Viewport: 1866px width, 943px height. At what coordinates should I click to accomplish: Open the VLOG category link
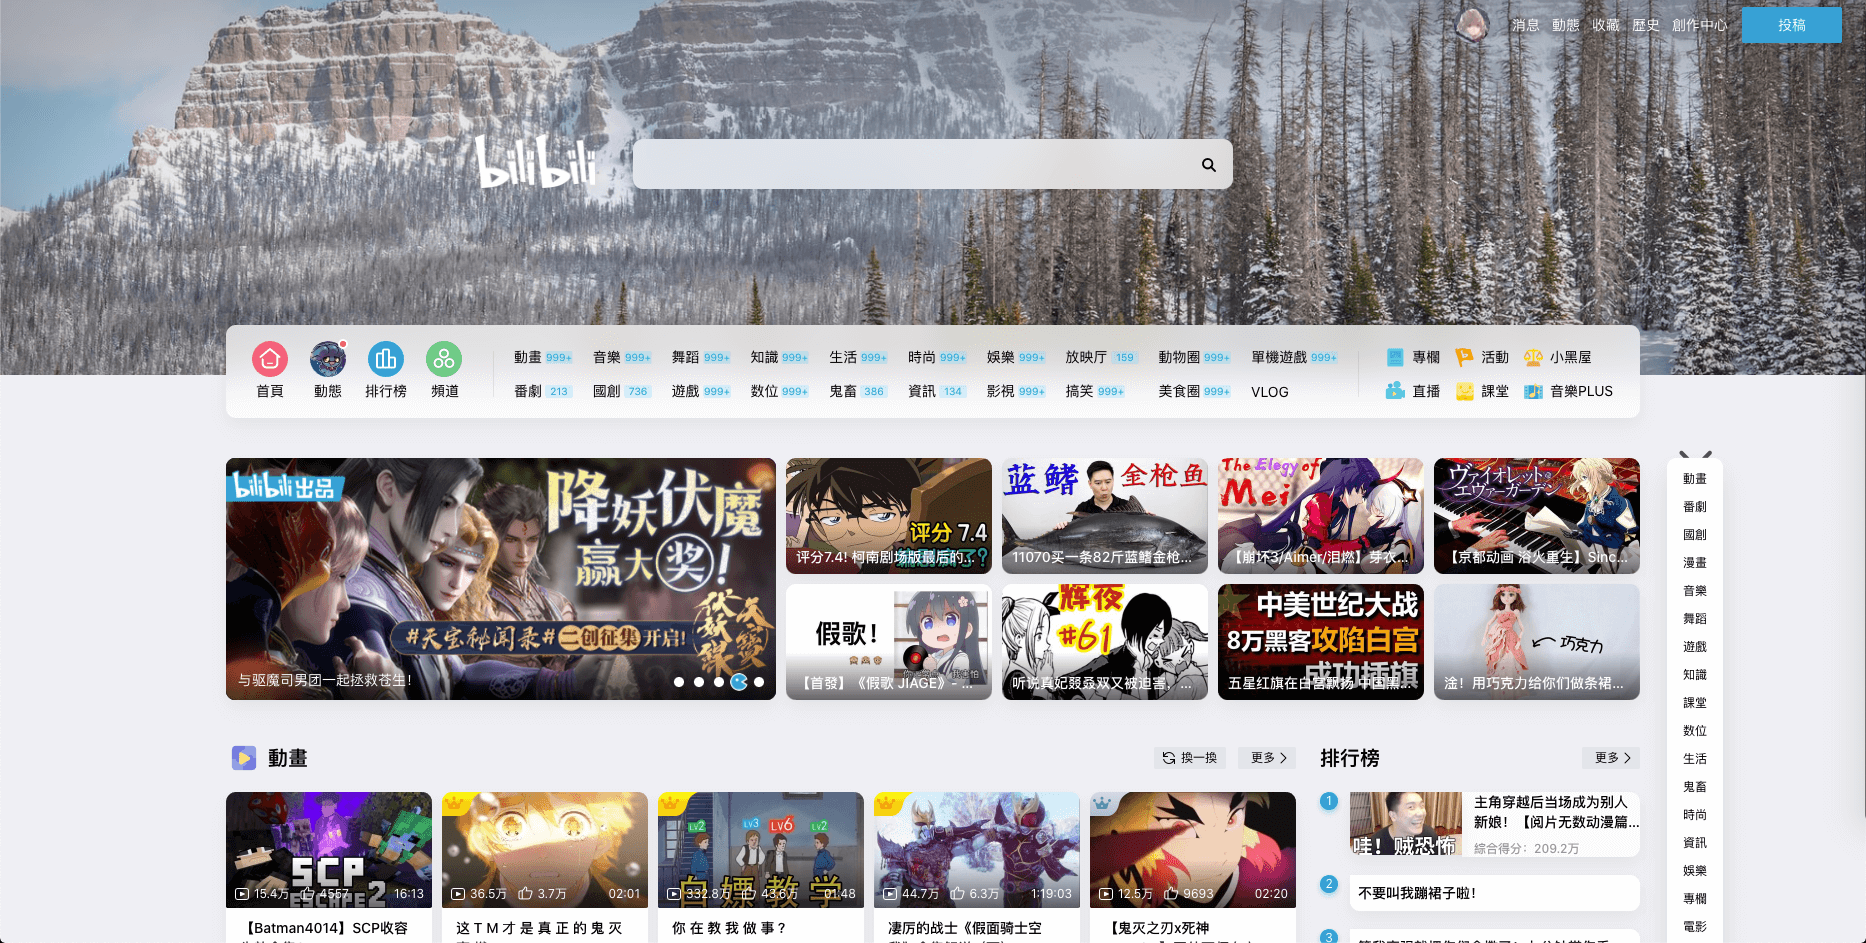[1270, 392]
